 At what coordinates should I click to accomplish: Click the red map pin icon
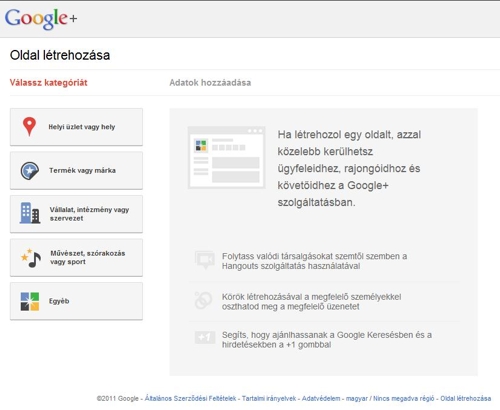coord(29,127)
